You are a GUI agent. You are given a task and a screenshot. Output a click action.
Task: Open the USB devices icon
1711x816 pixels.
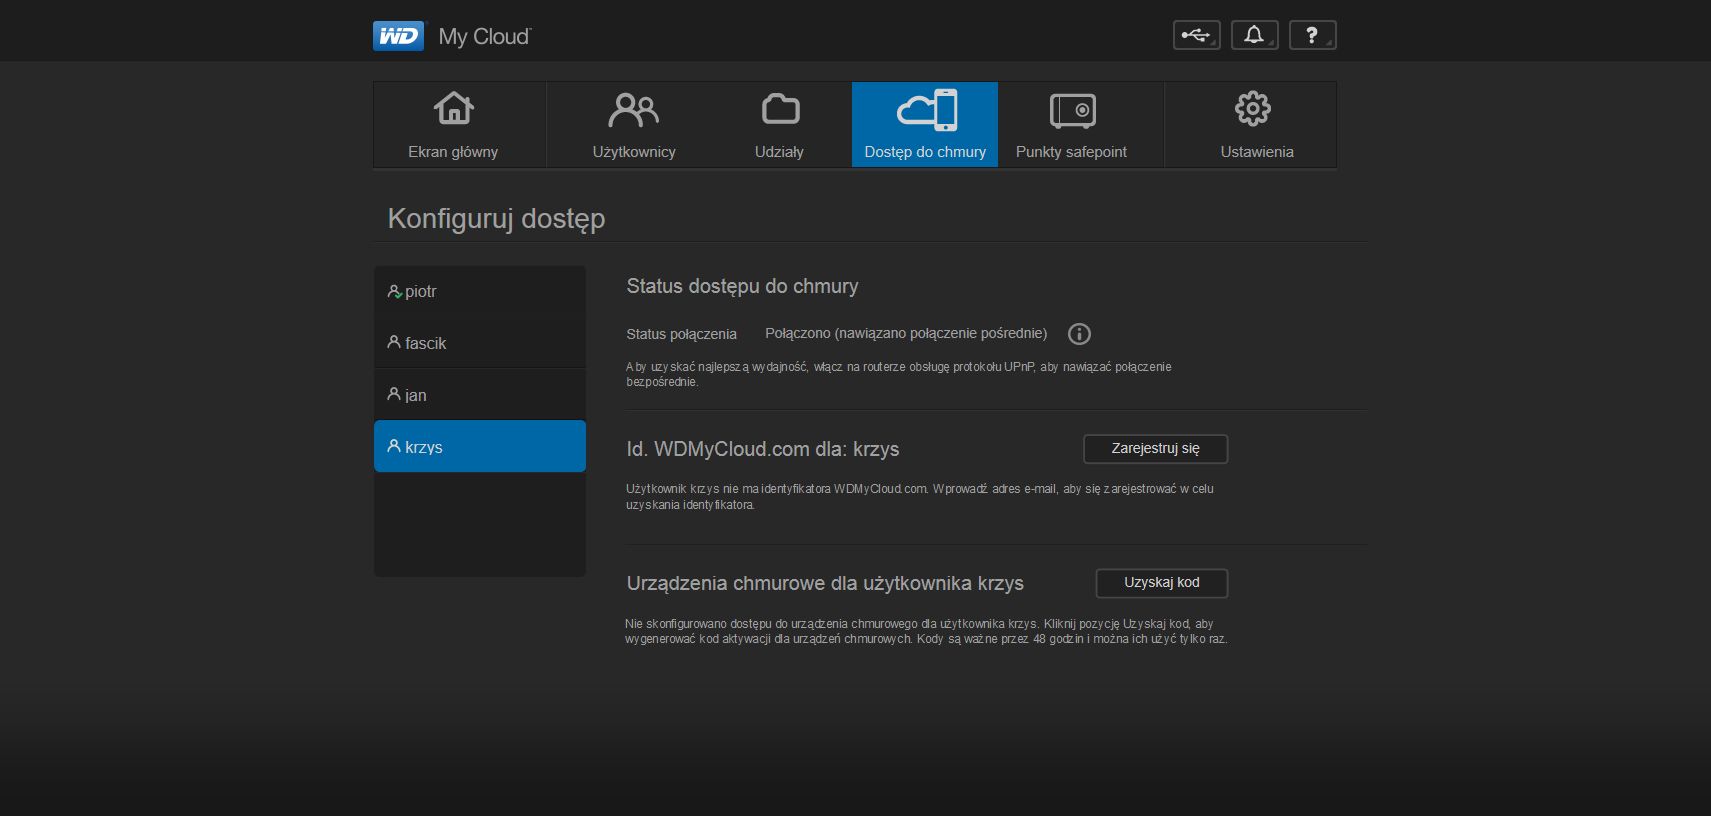pos(1196,35)
